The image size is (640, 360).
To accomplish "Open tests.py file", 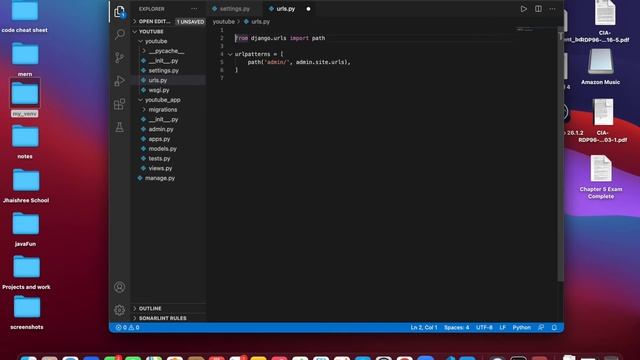I will point(159,159).
